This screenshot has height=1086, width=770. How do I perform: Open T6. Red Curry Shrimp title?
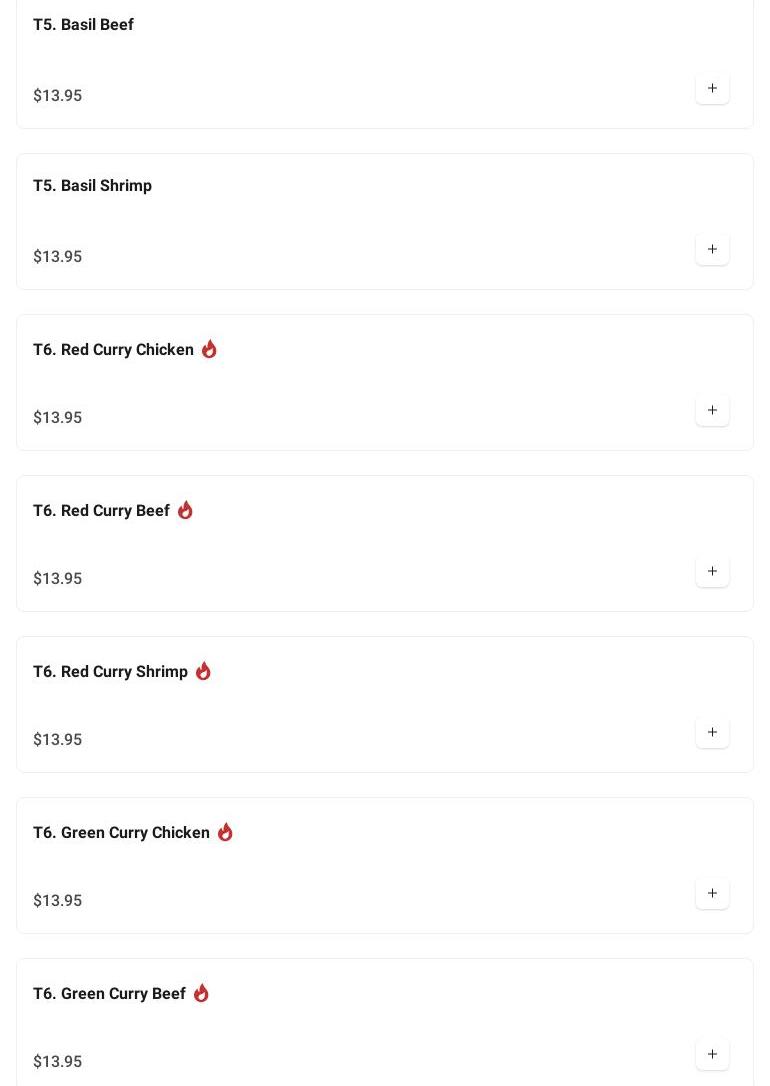[110, 671]
